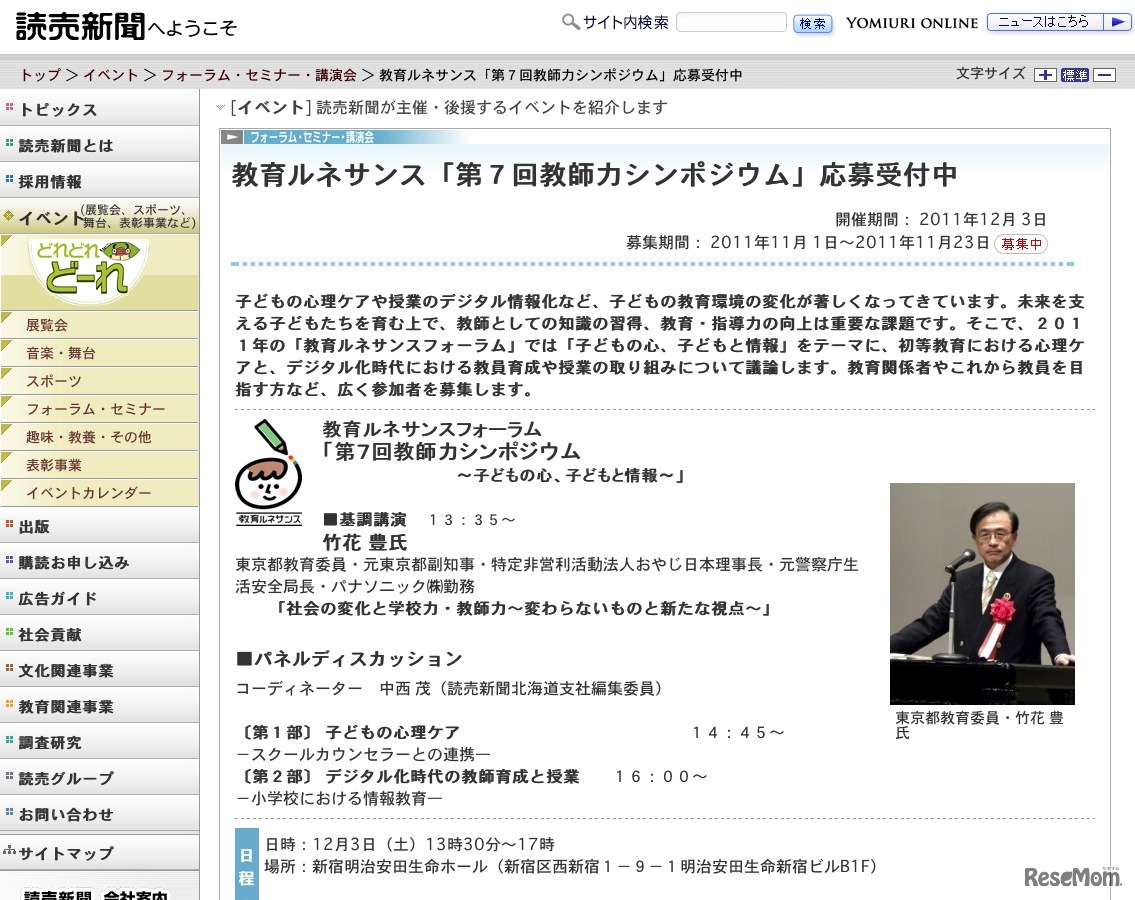This screenshot has height=900, width=1135.
Task: Click the search magnifier icon
Action: (570, 22)
